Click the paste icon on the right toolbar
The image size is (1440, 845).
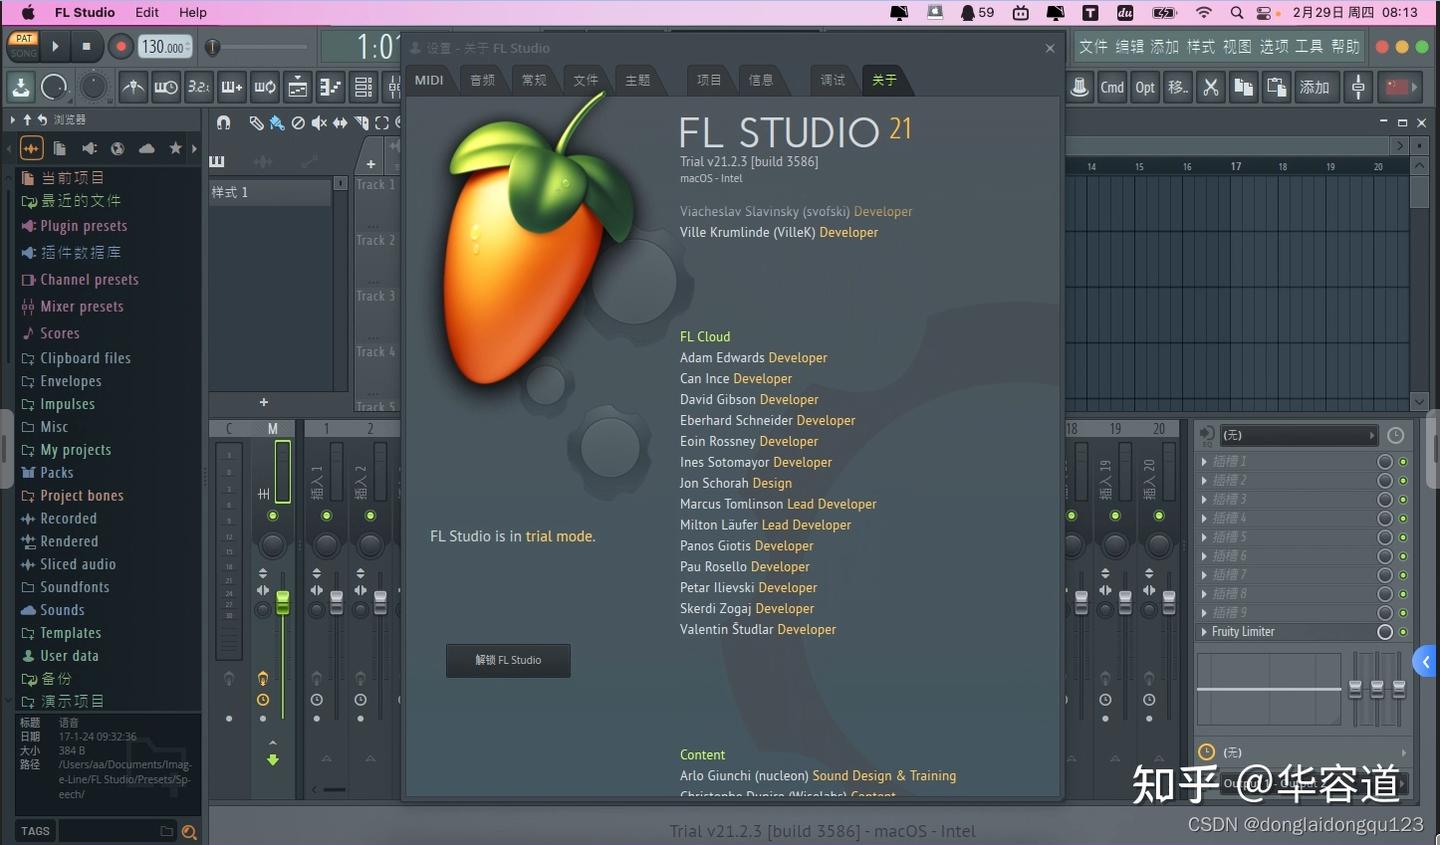[x=1277, y=87]
